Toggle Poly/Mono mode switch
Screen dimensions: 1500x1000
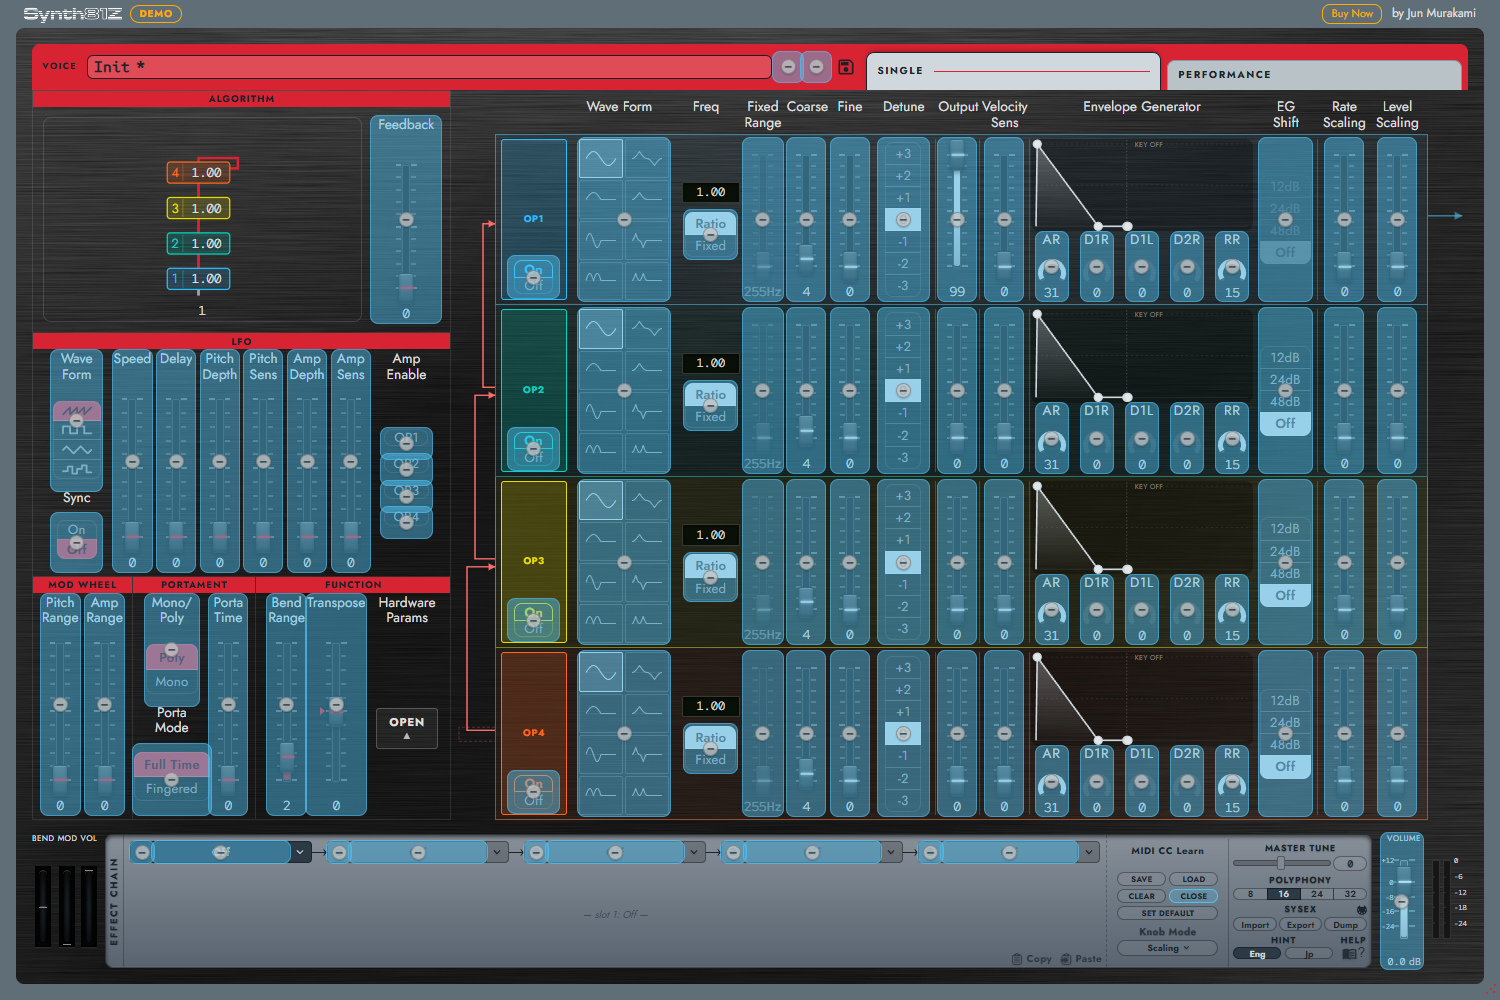(172, 670)
